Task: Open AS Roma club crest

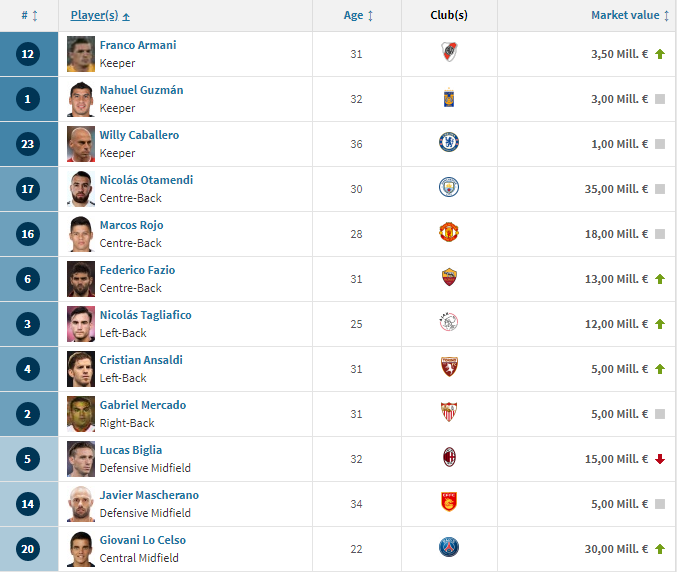Action: [x=449, y=277]
